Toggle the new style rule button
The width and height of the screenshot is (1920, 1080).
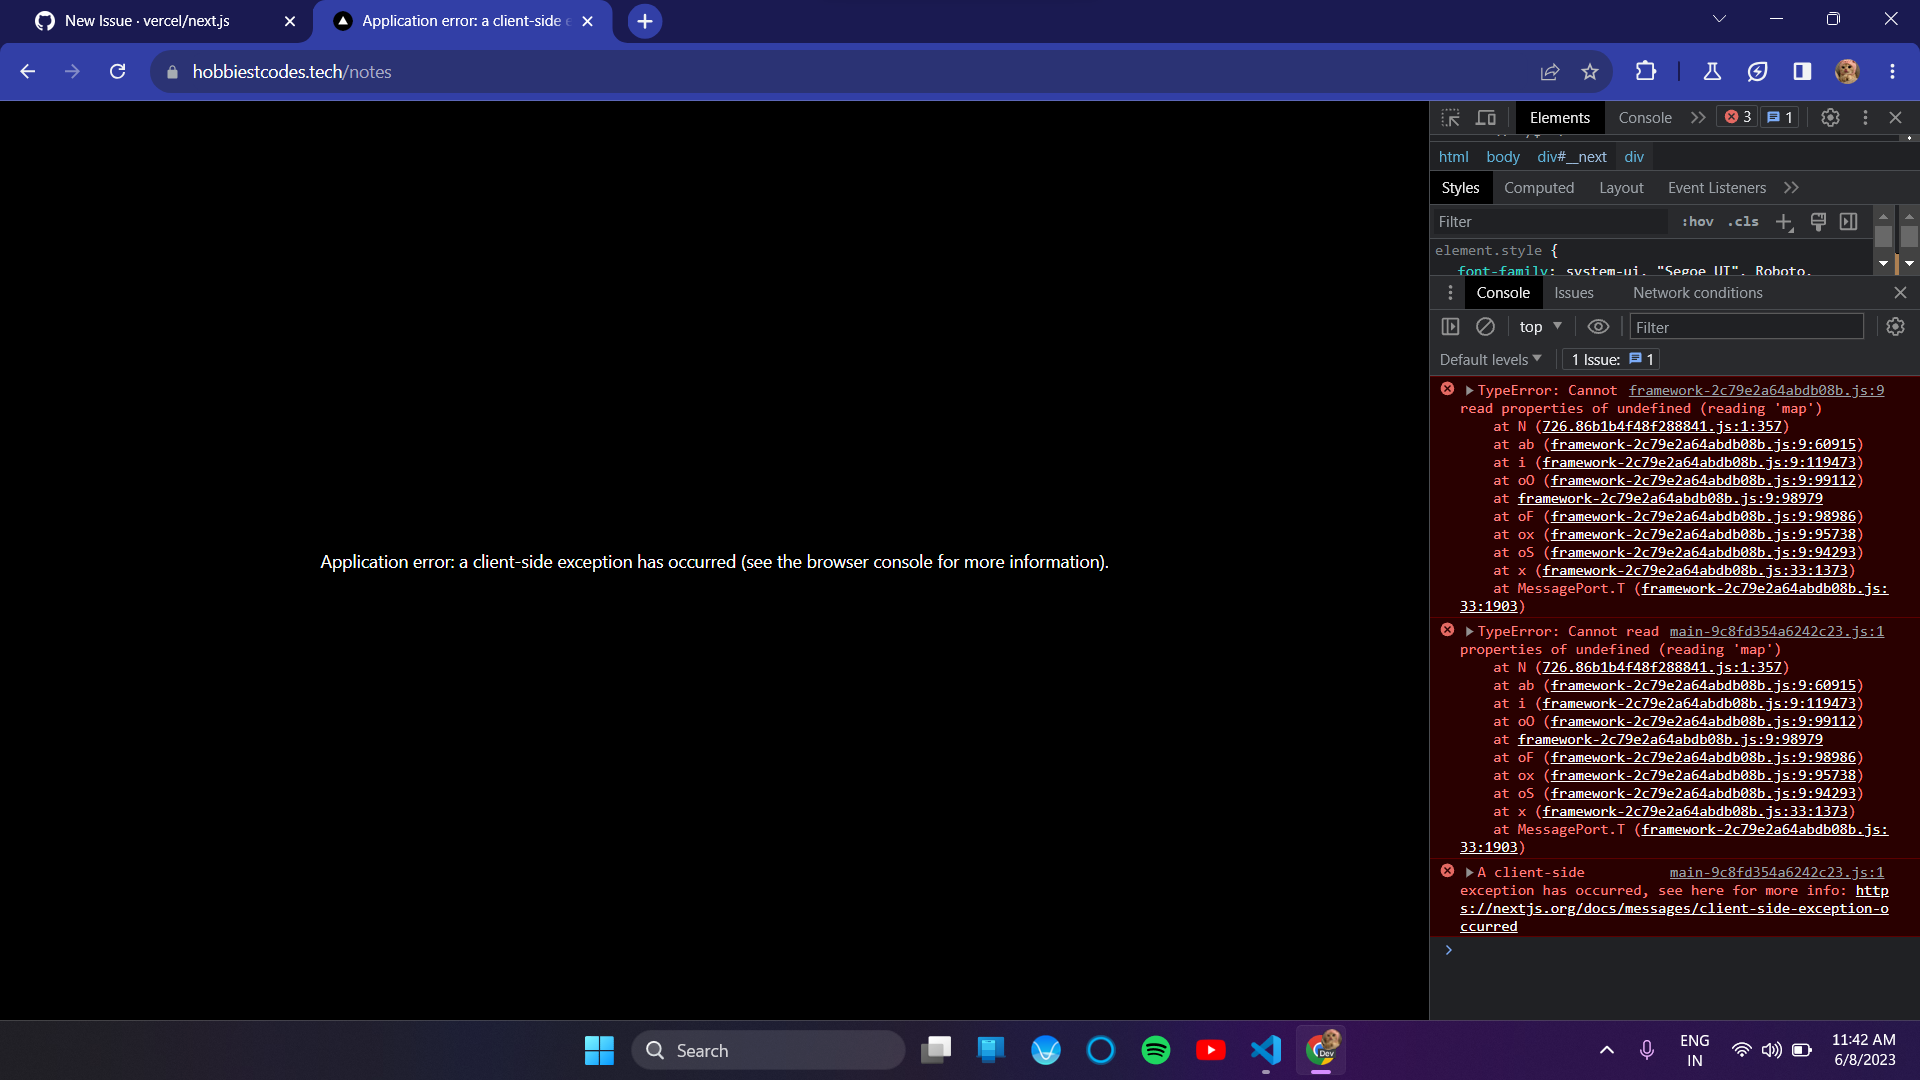click(1786, 222)
